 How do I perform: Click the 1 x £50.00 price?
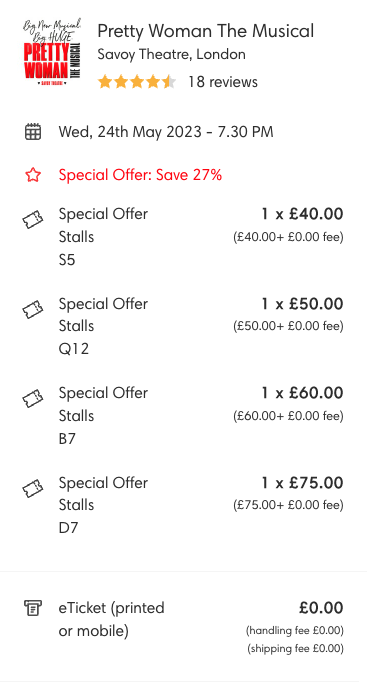[x=302, y=304]
